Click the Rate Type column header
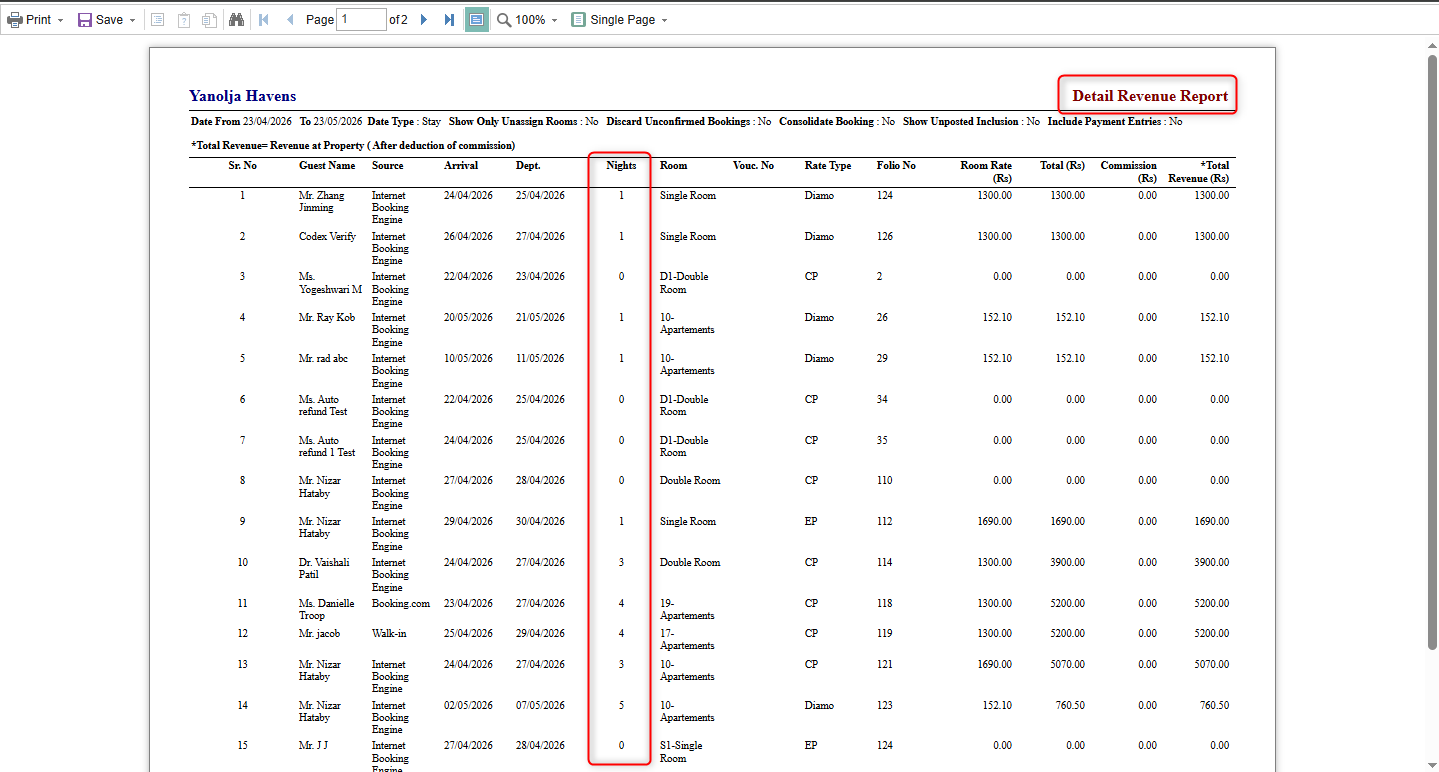Viewport: 1439px width, 772px height. [x=828, y=166]
